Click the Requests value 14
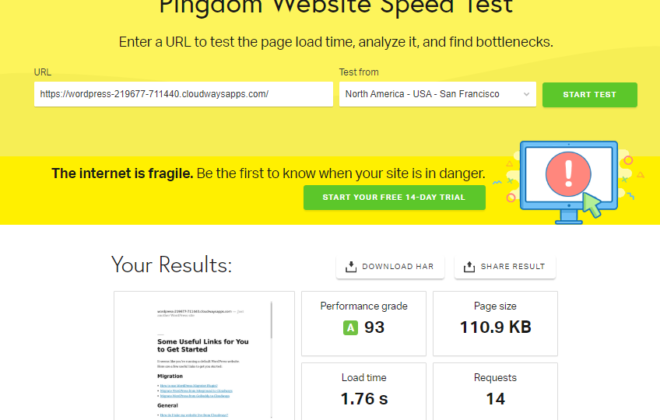 (495, 399)
